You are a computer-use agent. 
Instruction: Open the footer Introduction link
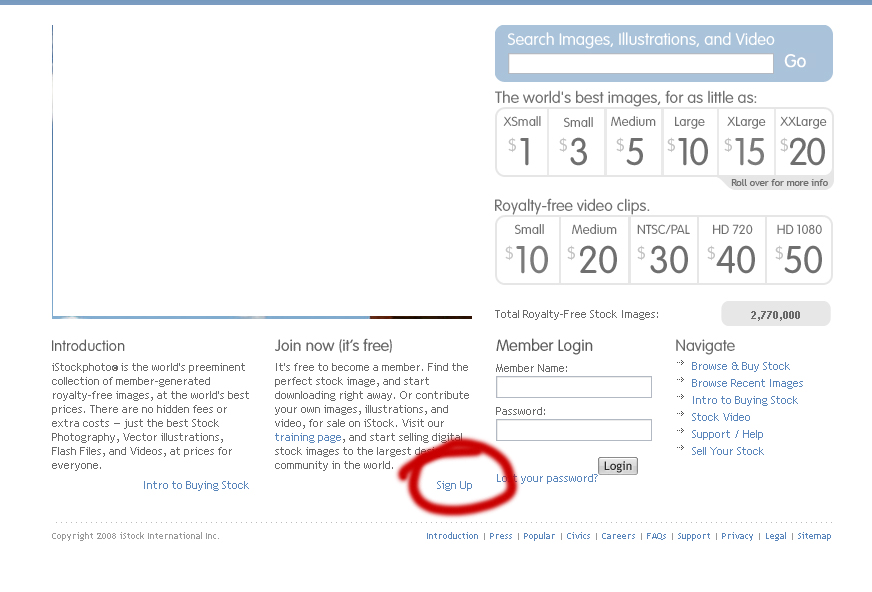452,536
